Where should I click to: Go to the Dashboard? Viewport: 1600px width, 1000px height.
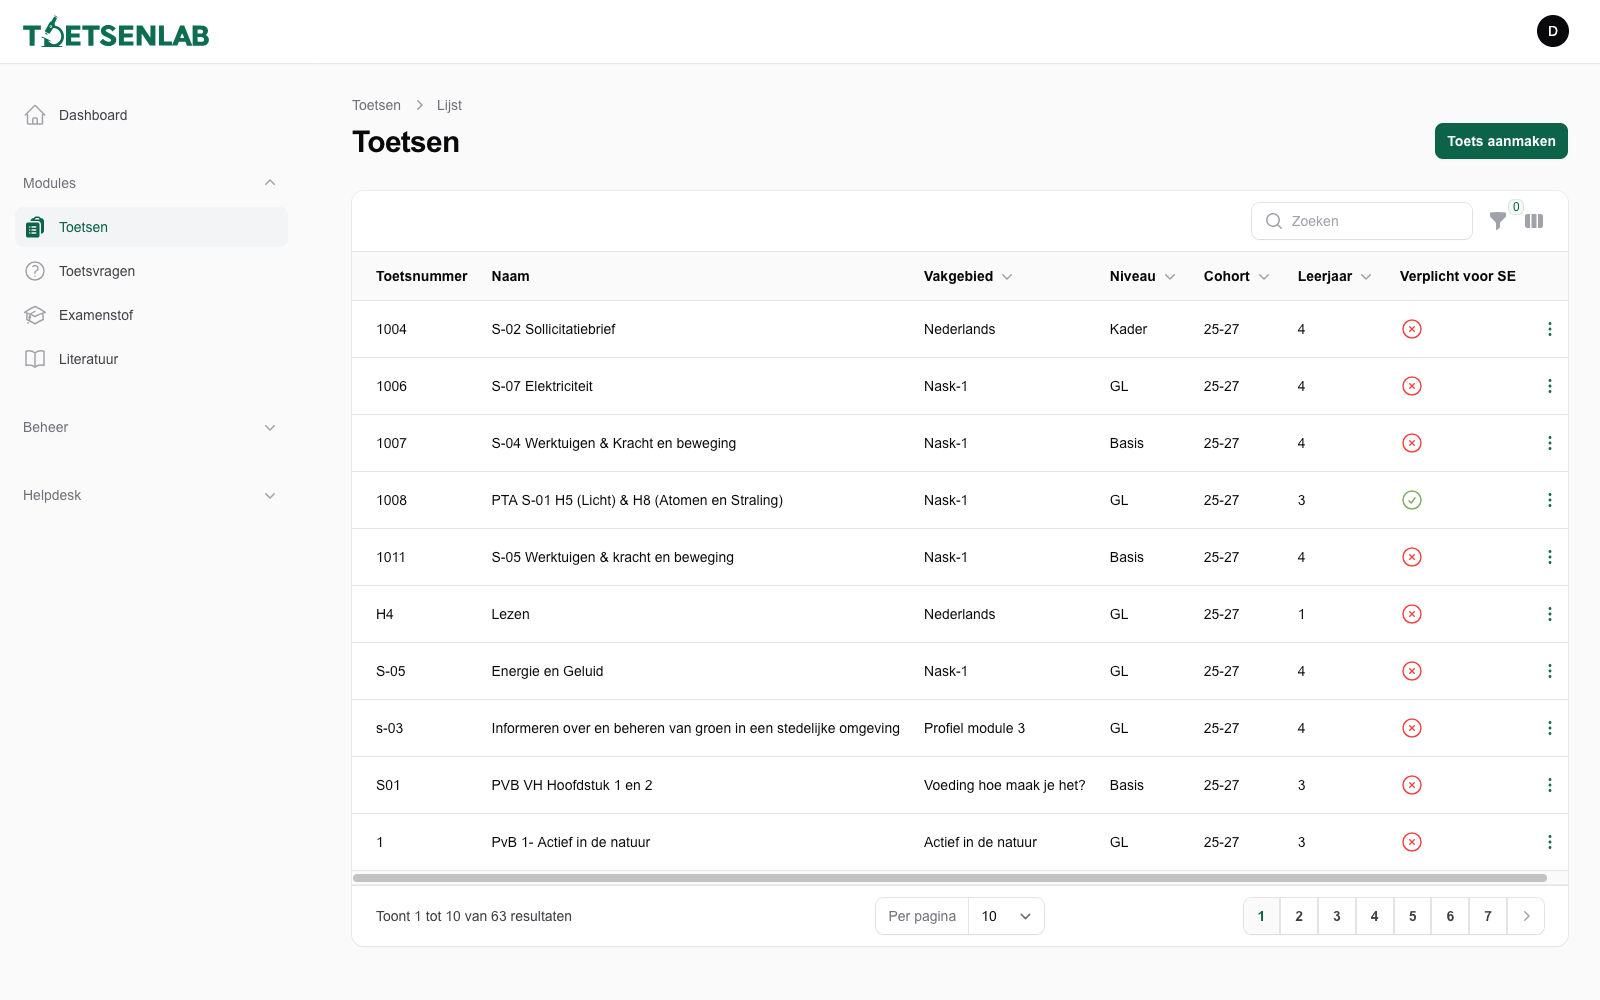coord(93,115)
